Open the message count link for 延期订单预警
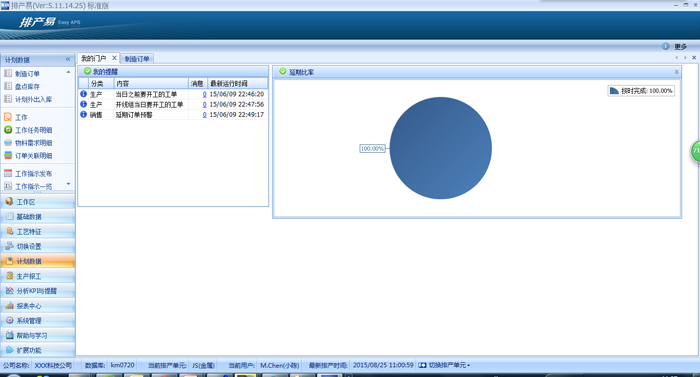The image size is (700, 377). click(x=204, y=115)
